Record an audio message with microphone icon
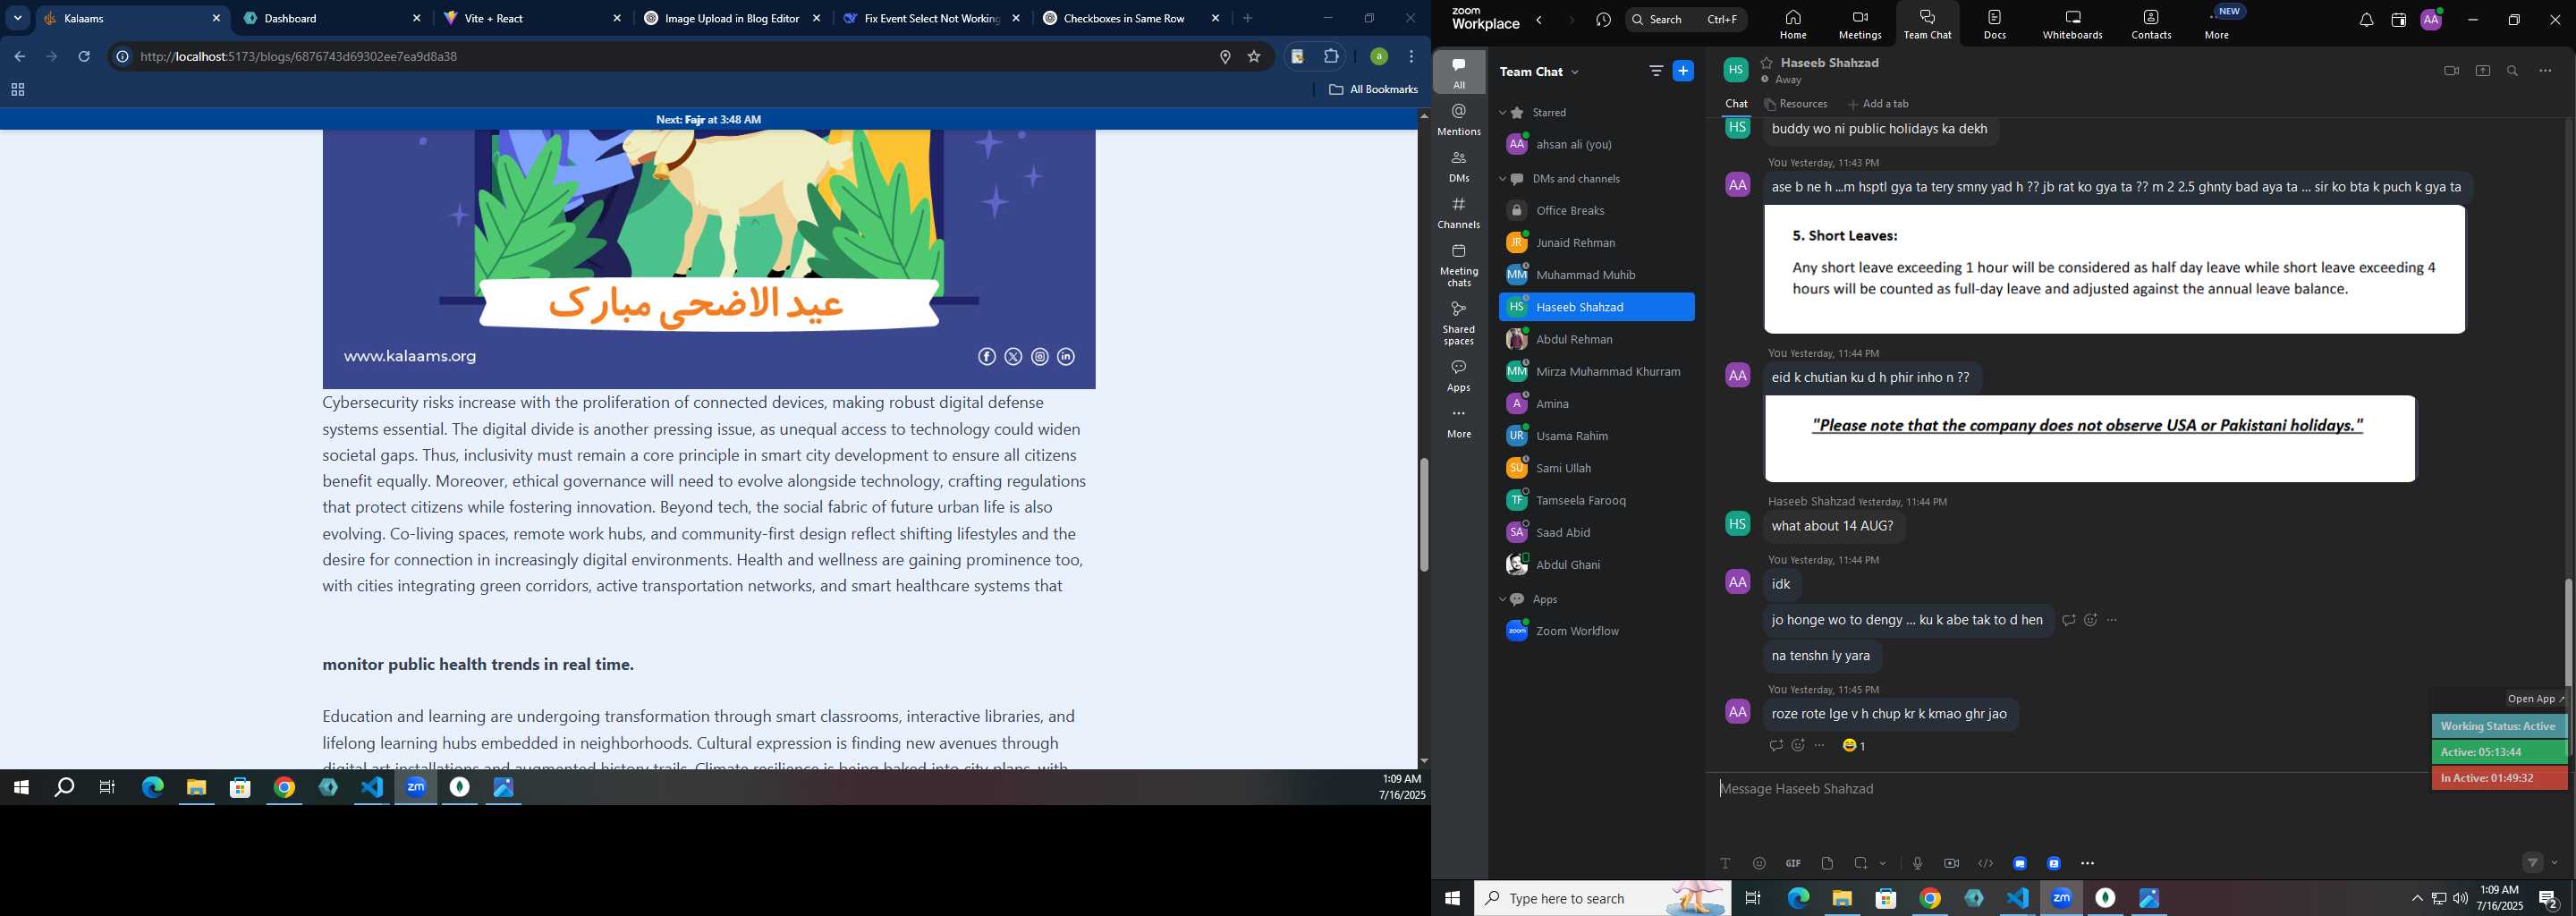Image resolution: width=2576 pixels, height=916 pixels. (x=1917, y=863)
